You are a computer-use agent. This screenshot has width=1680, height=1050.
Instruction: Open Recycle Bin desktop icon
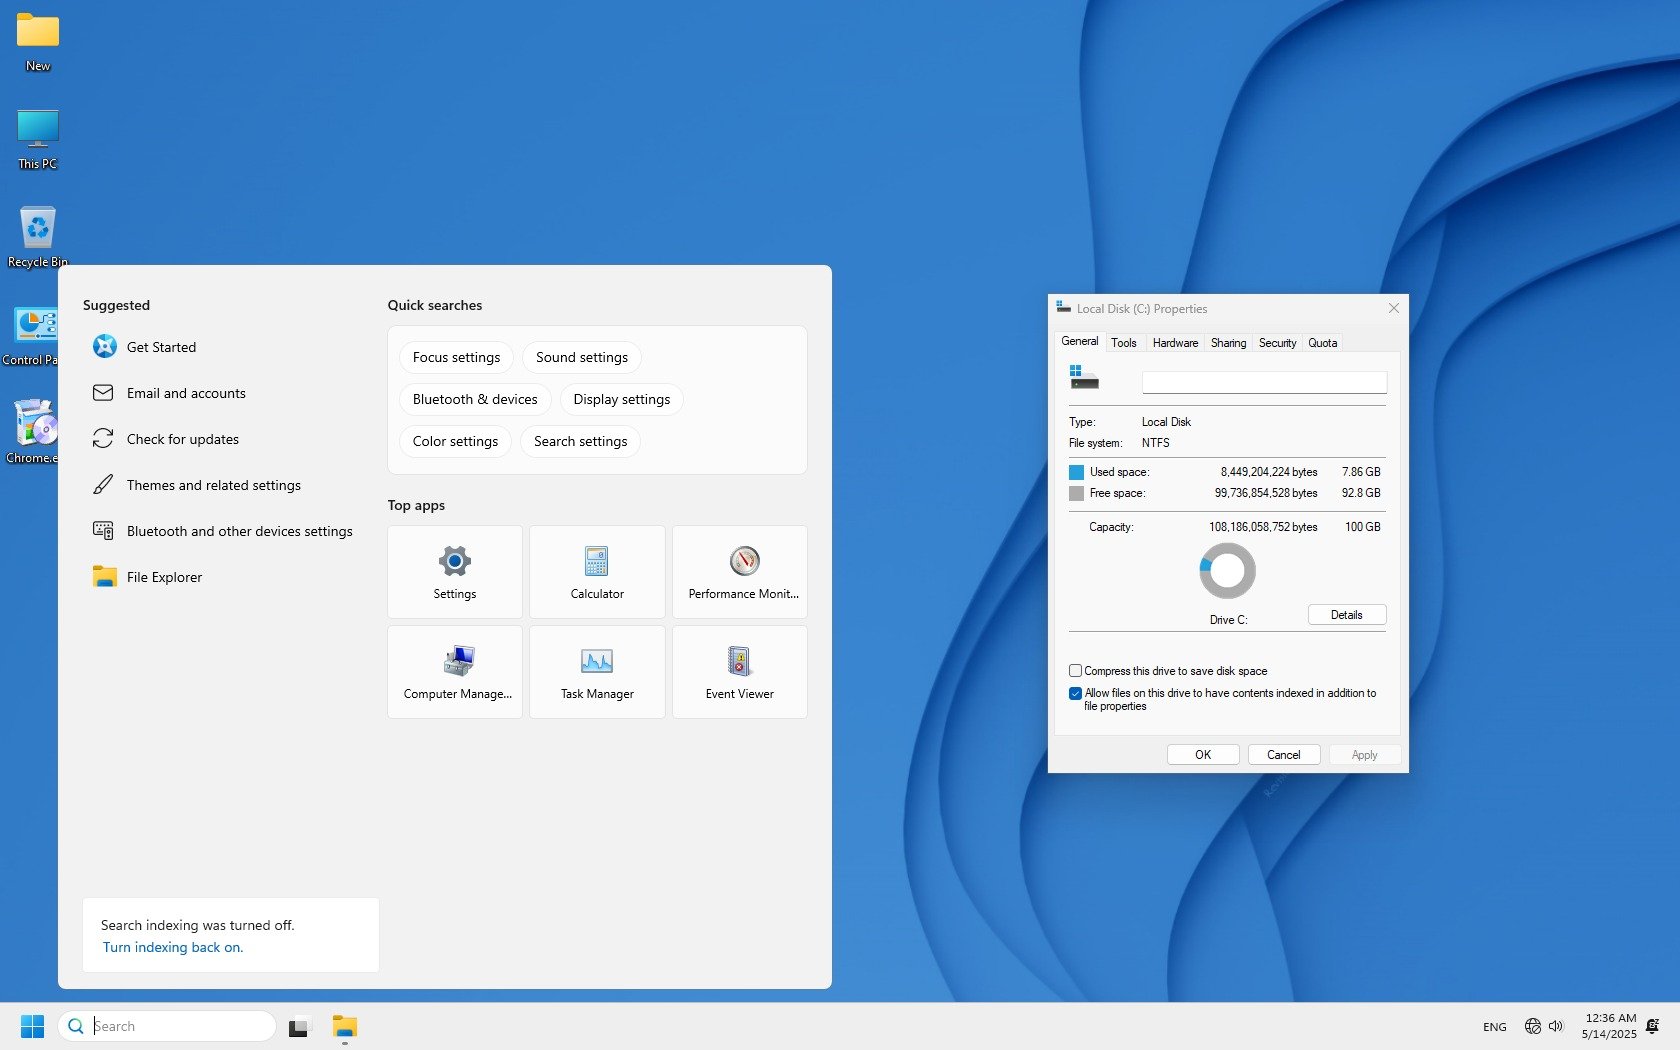click(37, 236)
